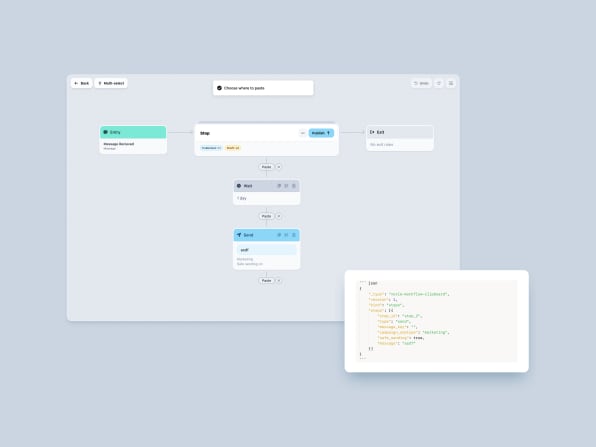Click the Wait node clock icon

point(239,186)
